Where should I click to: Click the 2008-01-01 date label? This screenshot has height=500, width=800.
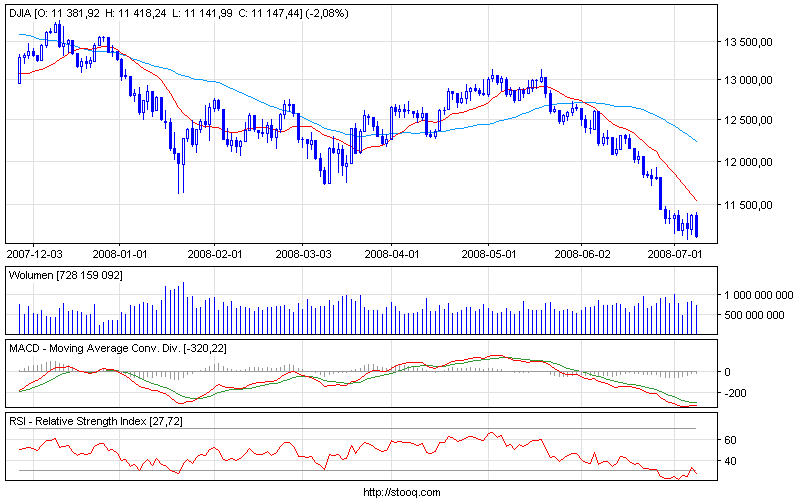point(119,254)
